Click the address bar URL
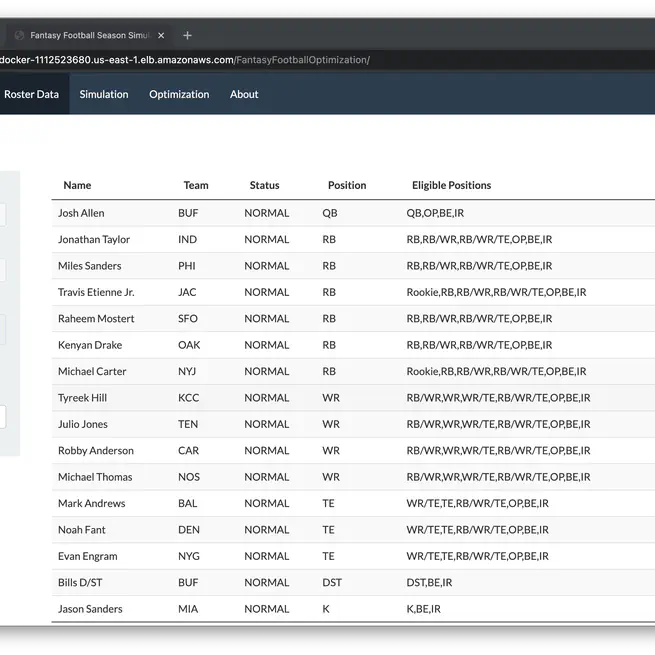The width and height of the screenshot is (655, 655). point(185,60)
